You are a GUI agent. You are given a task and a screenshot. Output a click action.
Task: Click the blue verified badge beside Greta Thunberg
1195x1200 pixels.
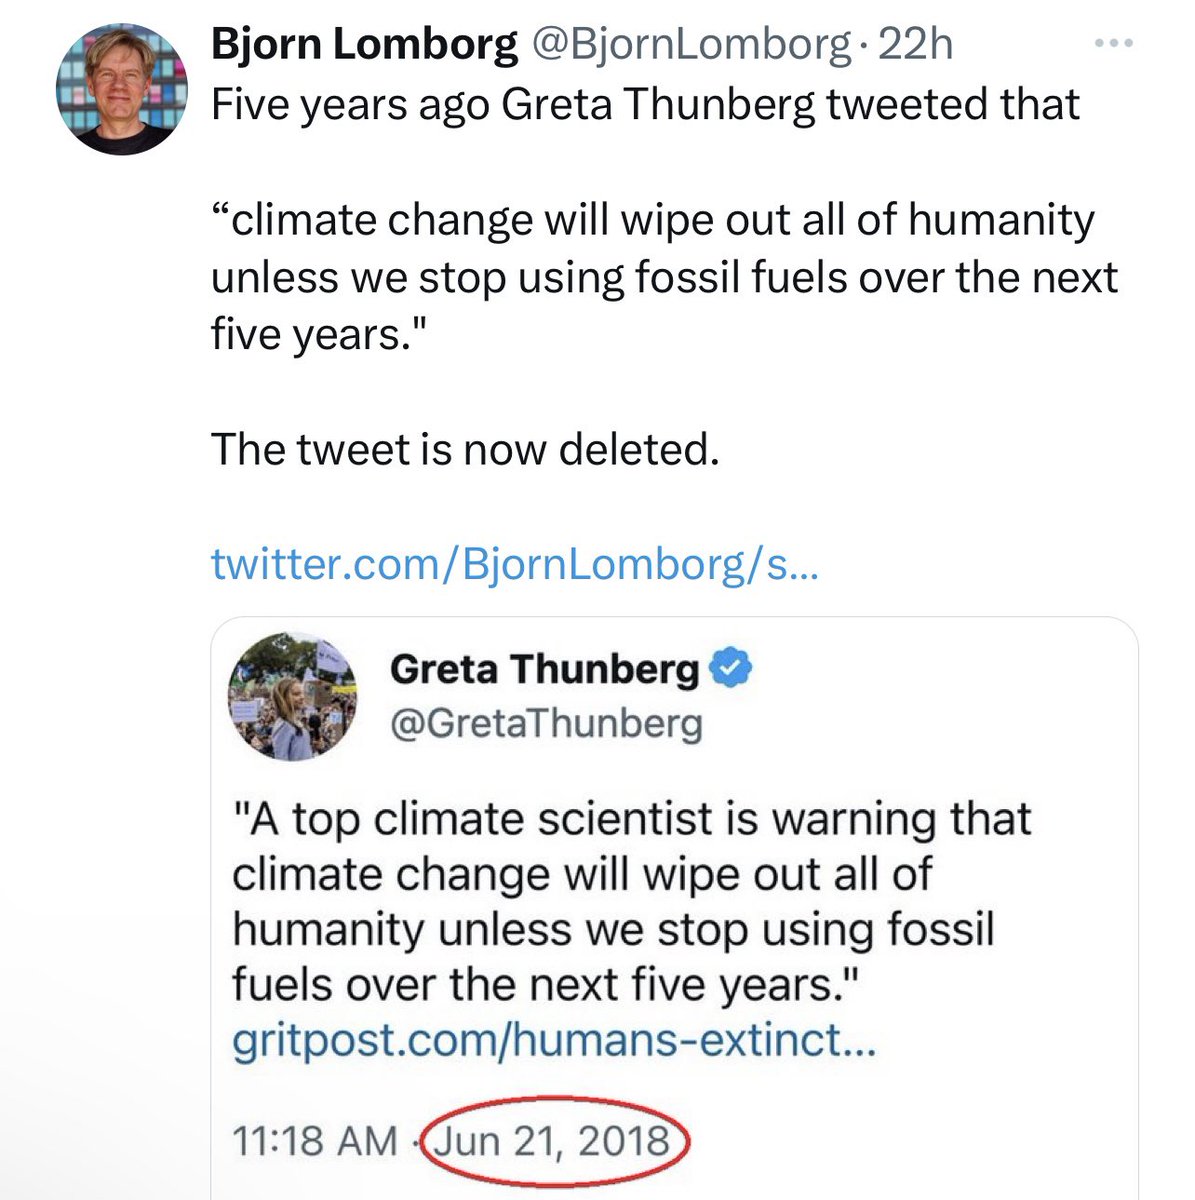click(x=731, y=670)
